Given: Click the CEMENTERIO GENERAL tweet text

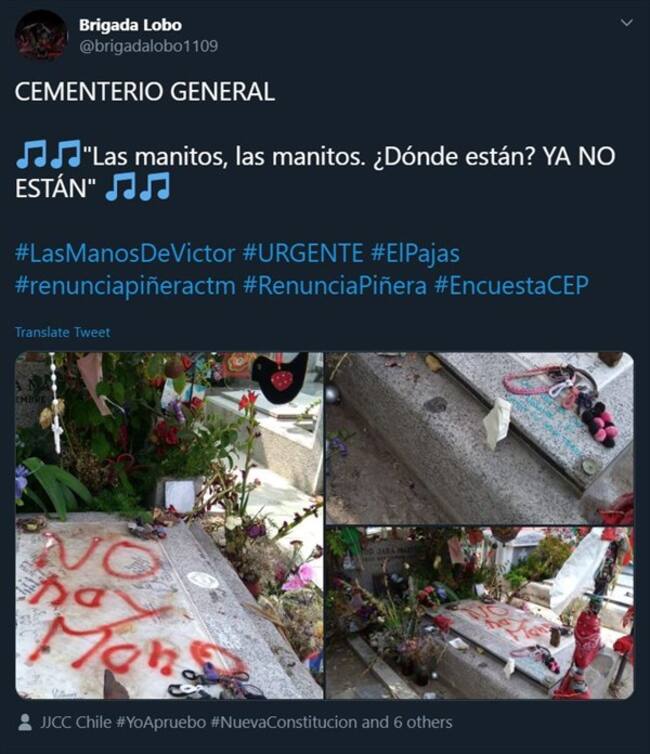Looking at the screenshot, I should coord(145,91).
